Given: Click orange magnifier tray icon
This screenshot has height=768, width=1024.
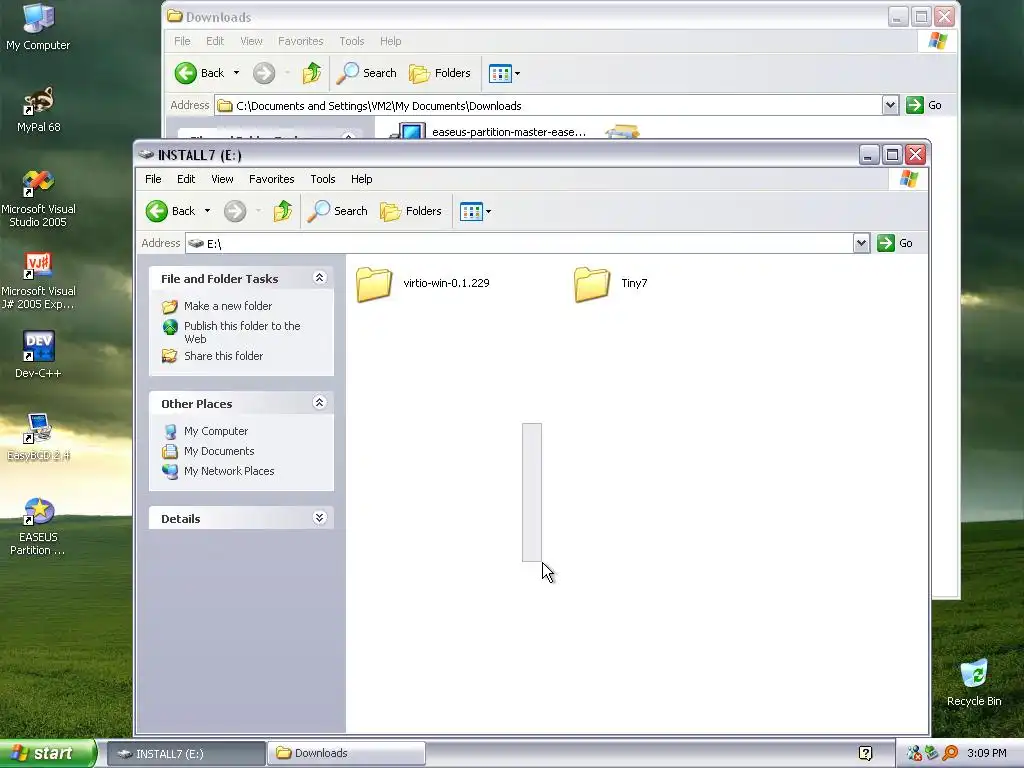Looking at the screenshot, I should tap(950, 753).
